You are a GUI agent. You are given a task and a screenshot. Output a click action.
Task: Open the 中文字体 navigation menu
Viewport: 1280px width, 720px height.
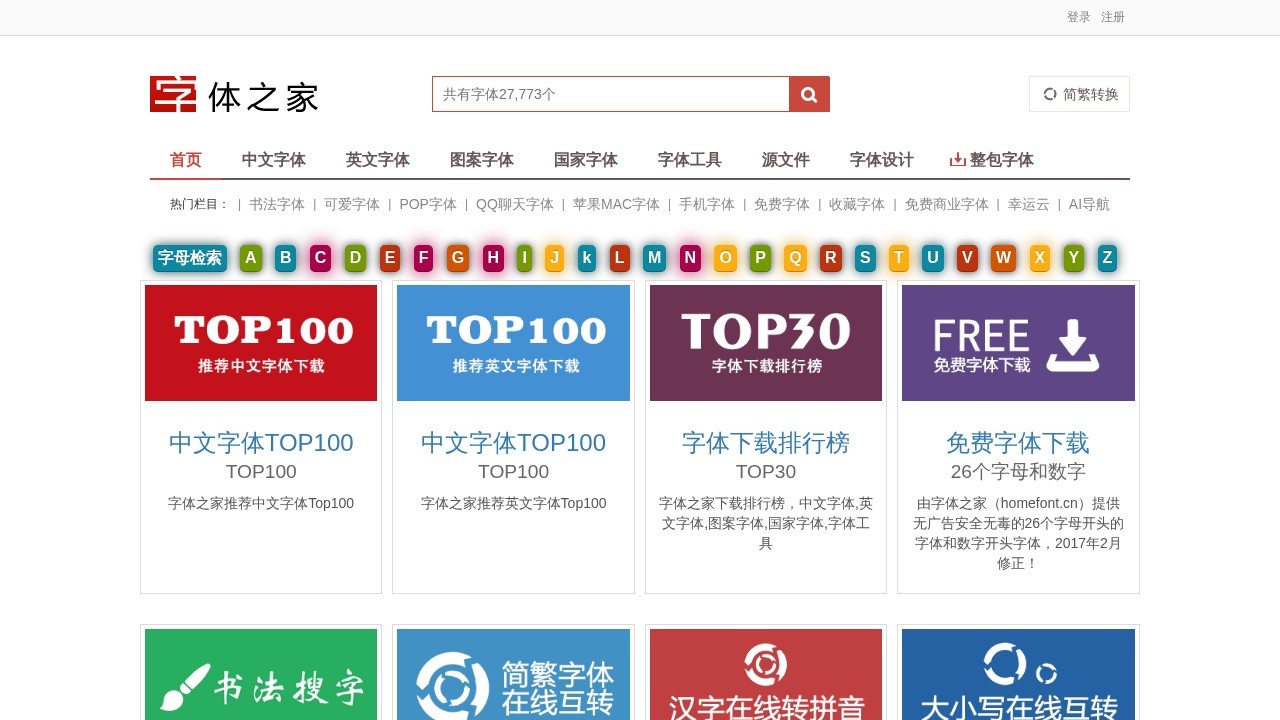(x=274, y=159)
